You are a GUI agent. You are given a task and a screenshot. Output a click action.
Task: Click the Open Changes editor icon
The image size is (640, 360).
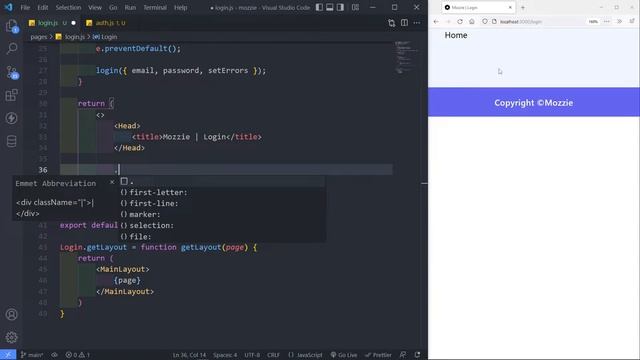tap(391, 23)
